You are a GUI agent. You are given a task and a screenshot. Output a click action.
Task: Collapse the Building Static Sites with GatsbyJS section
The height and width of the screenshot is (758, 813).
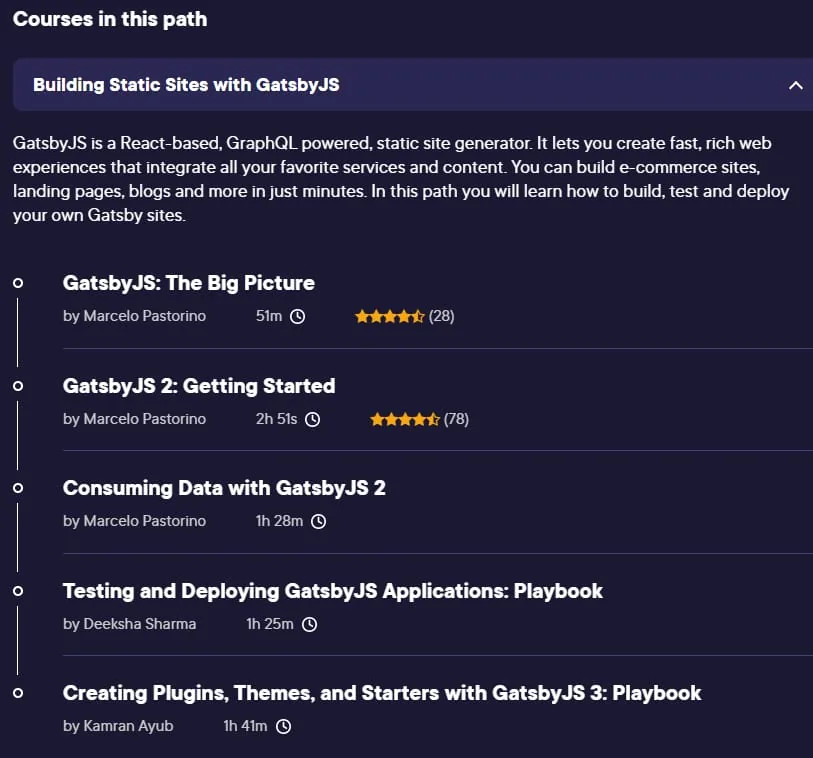(795, 85)
